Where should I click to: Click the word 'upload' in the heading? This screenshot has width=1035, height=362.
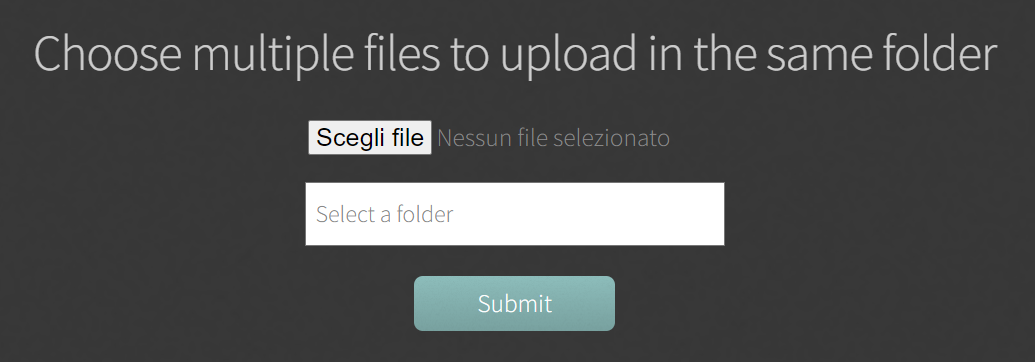568,55
